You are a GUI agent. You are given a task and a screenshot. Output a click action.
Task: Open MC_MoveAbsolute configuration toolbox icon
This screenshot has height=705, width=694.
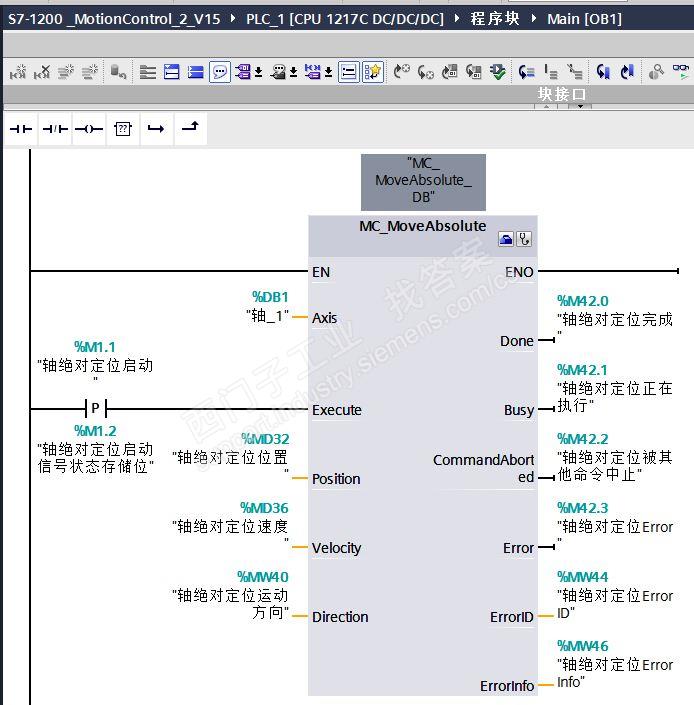506,239
